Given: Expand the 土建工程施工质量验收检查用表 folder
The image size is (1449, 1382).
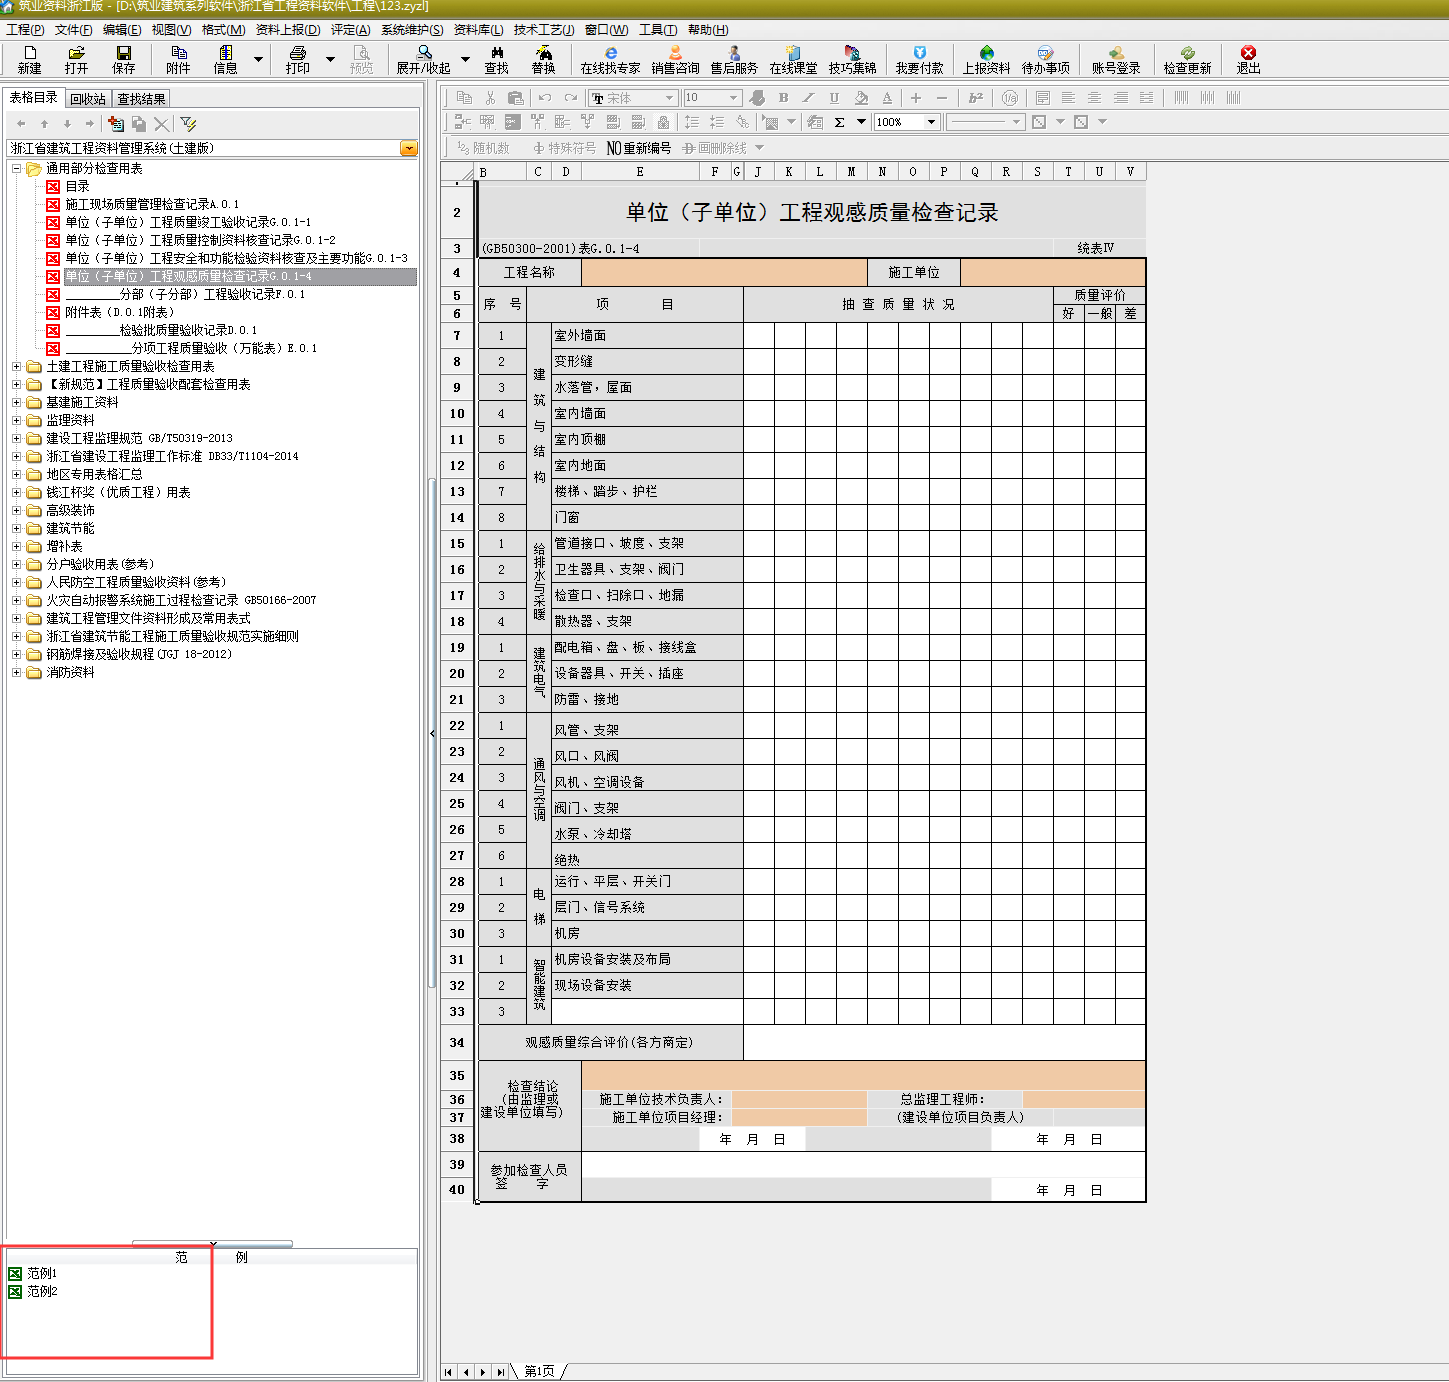Looking at the screenshot, I should click(17, 367).
